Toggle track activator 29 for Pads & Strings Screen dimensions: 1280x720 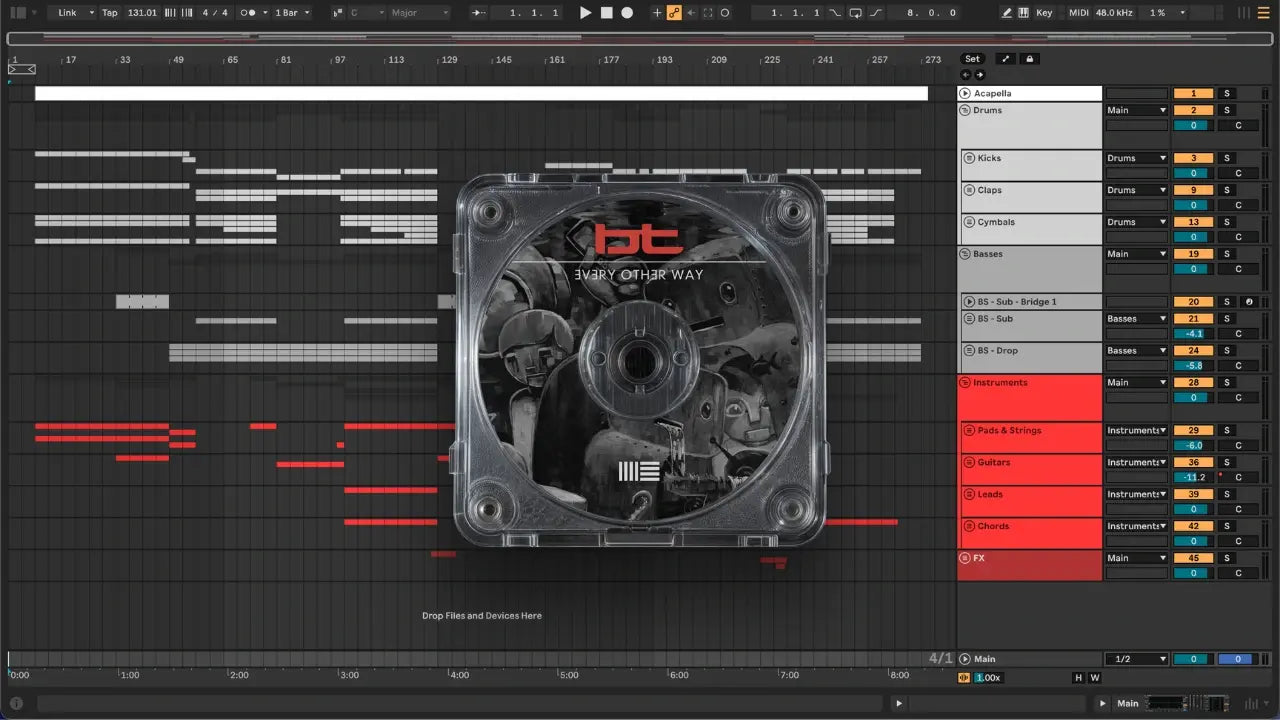tap(1193, 430)
